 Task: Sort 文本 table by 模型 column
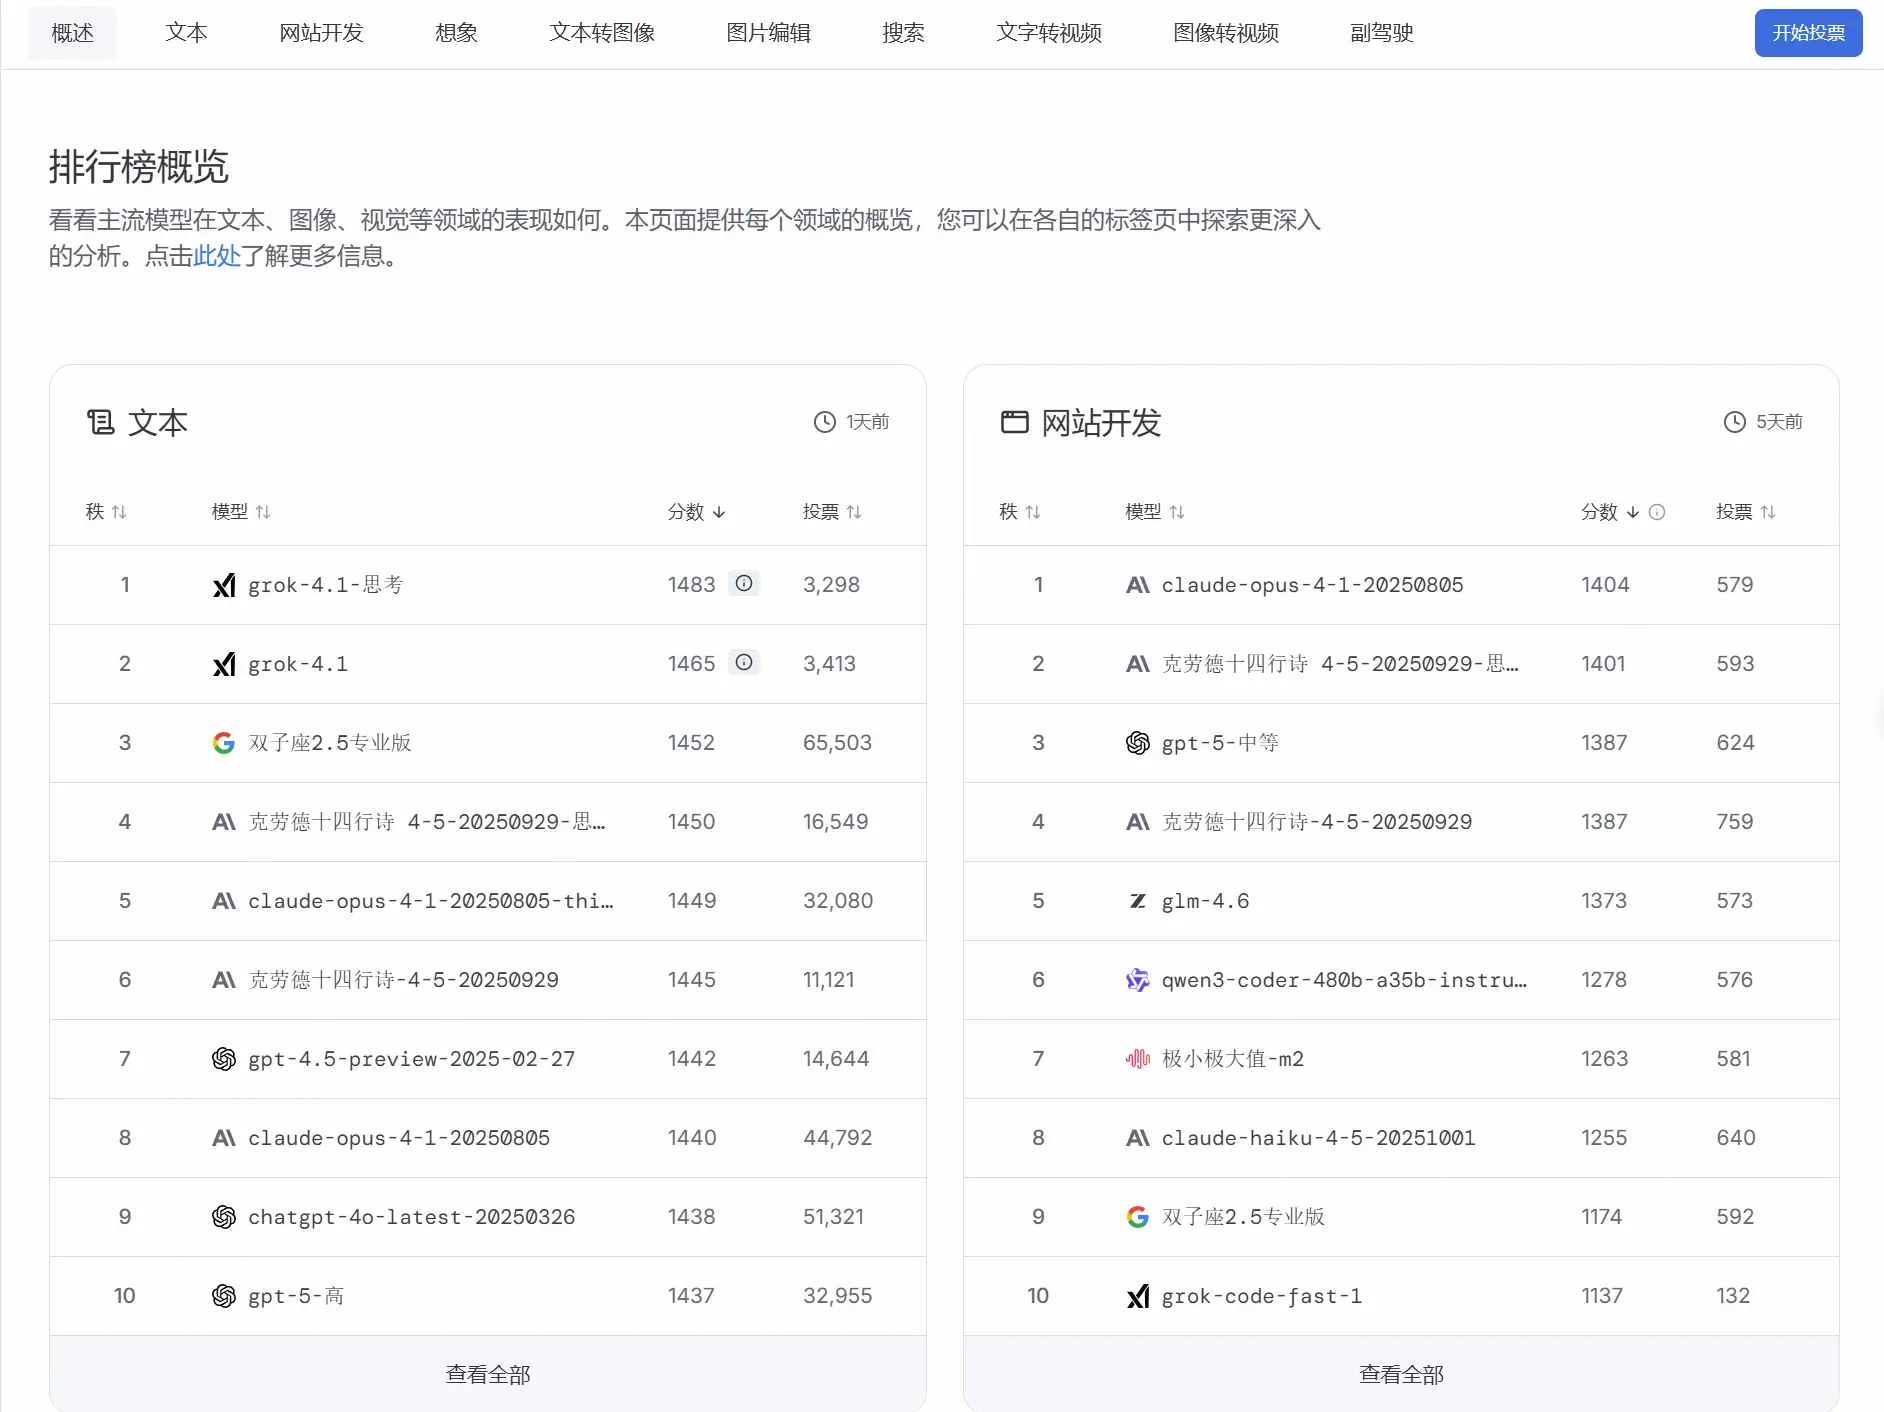point(241,512)
